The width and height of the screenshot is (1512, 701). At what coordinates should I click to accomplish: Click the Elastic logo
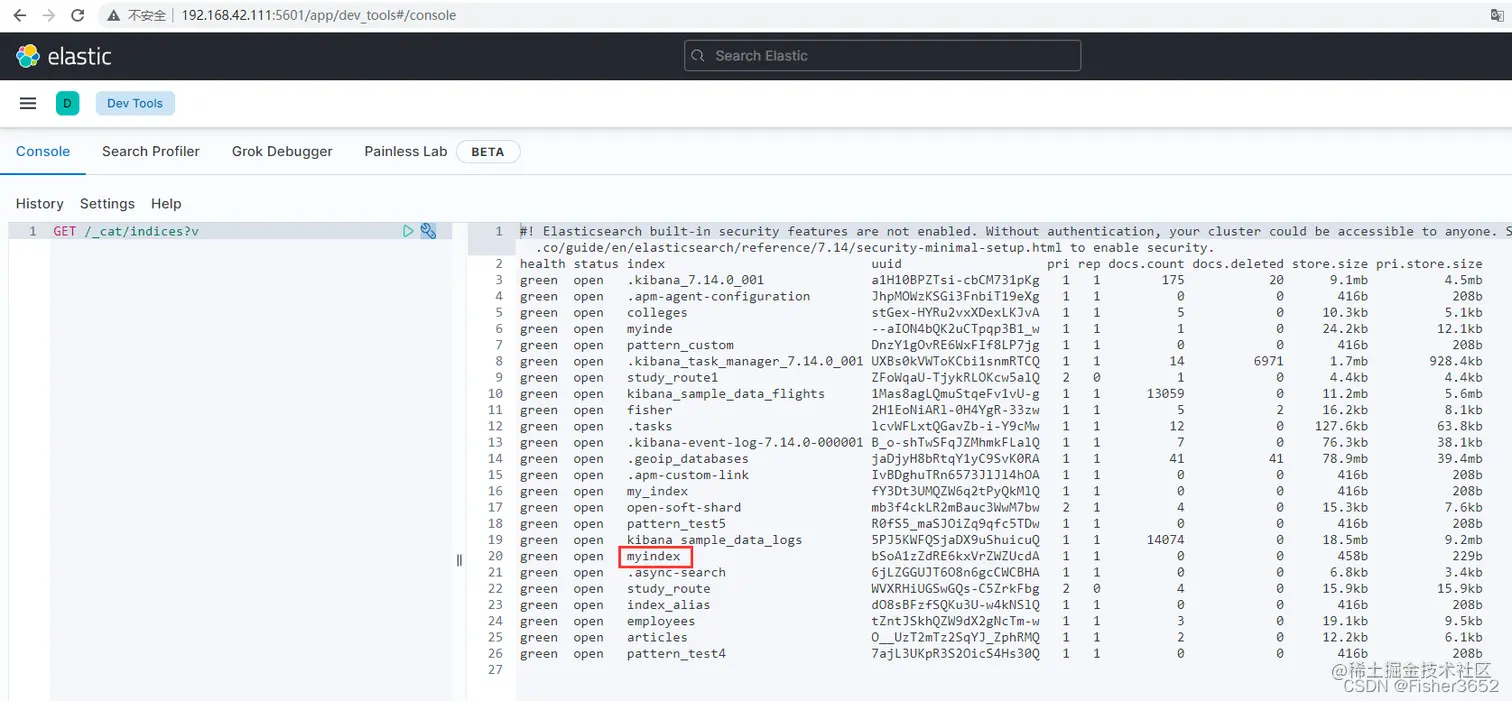[64, 56]
